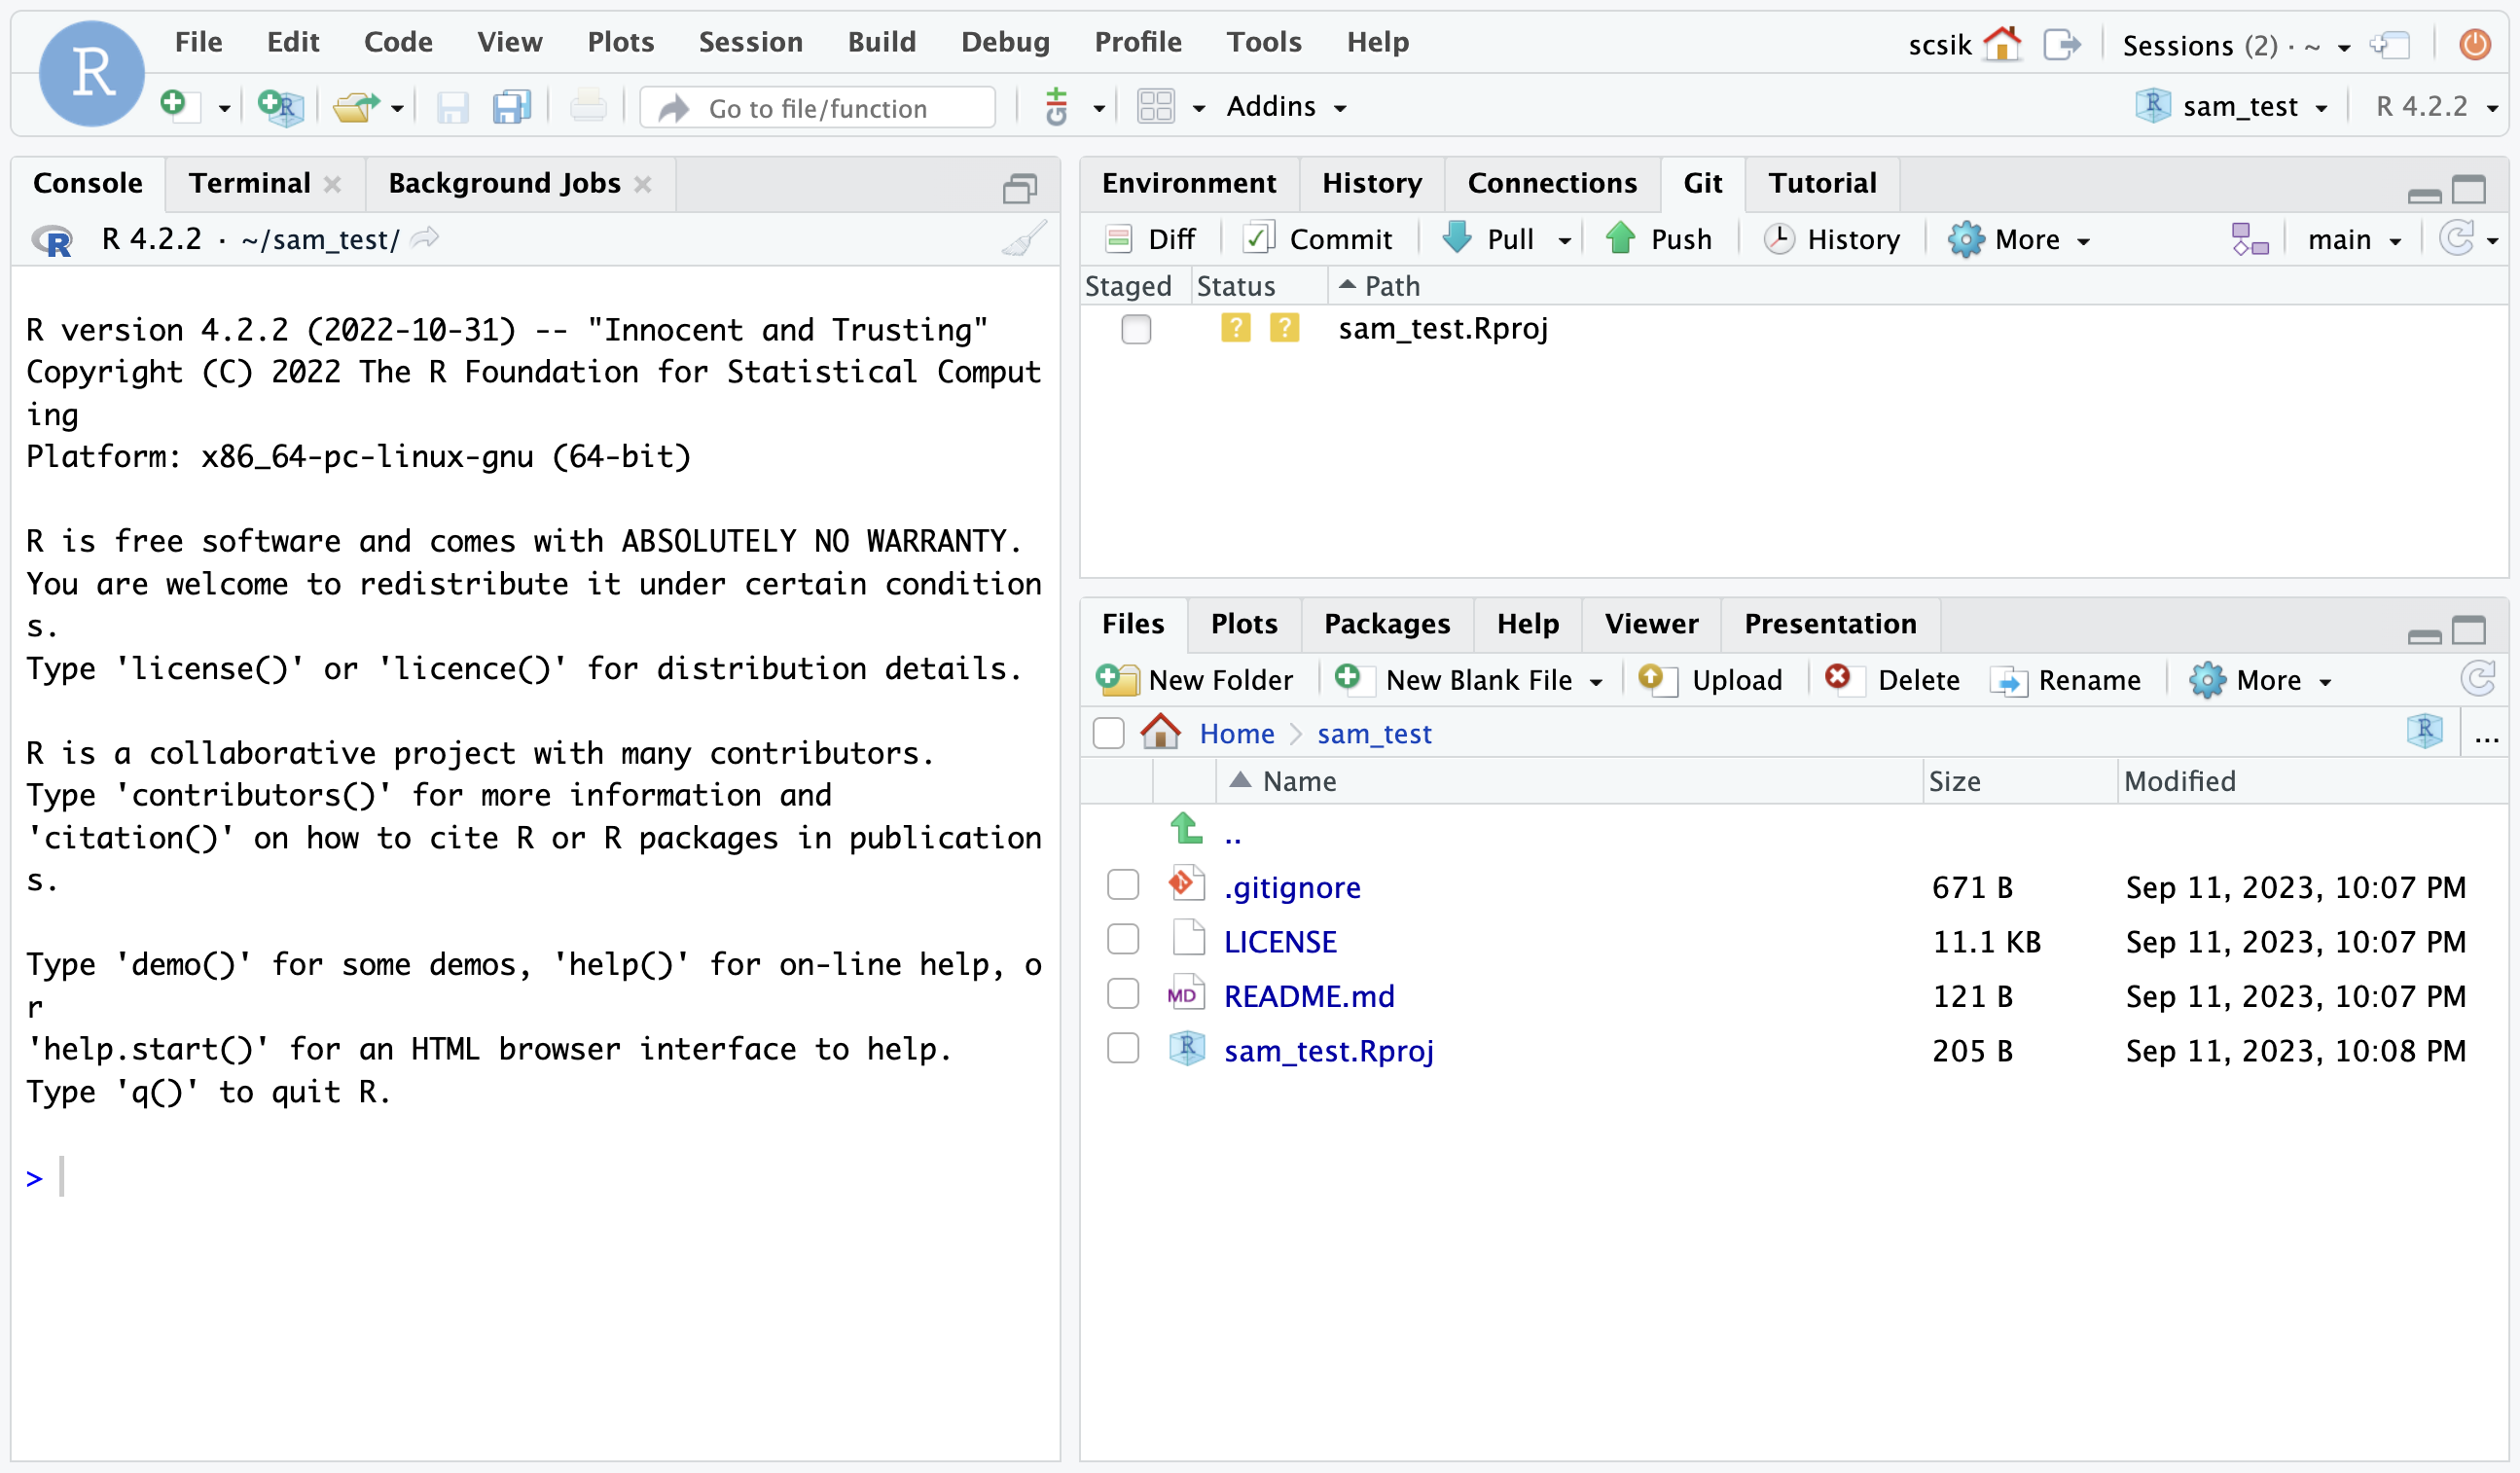Click the Quit Session power icon
The image size is (2520, 1473).
point(2474,44)
